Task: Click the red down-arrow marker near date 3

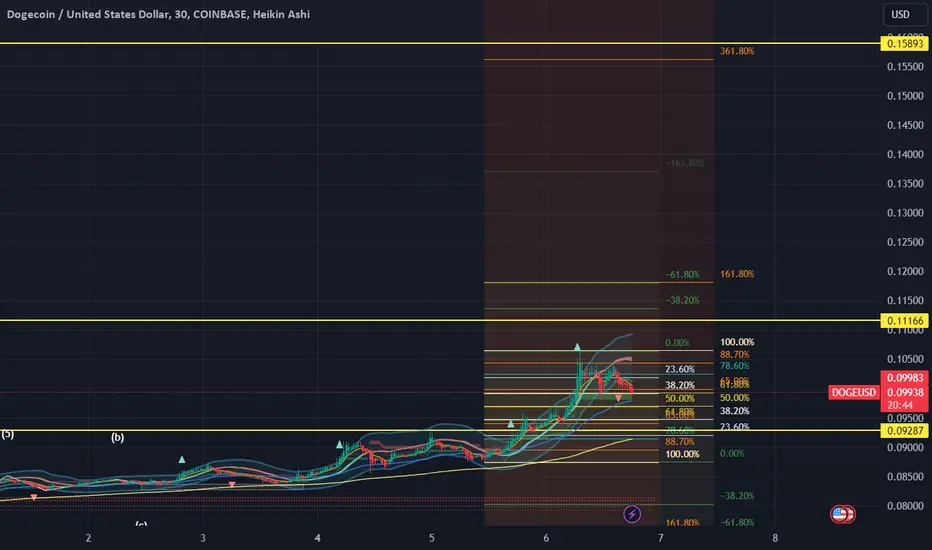Action: click(x=232, y=485)
